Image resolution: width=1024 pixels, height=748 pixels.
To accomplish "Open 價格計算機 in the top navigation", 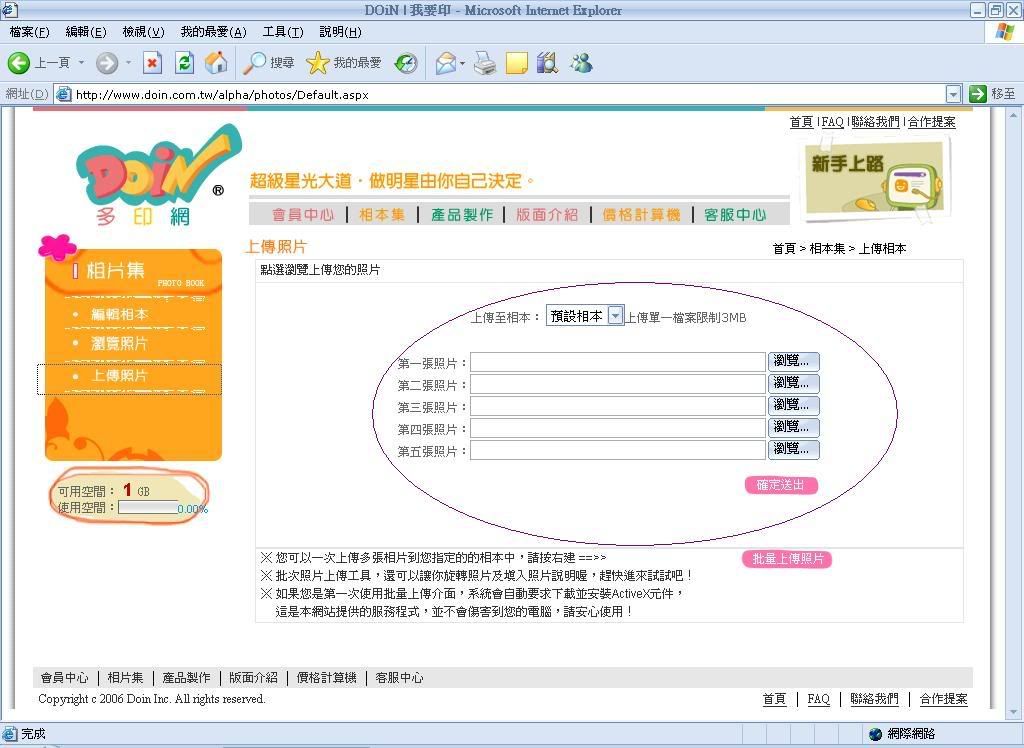I will [x=641, y=214].
